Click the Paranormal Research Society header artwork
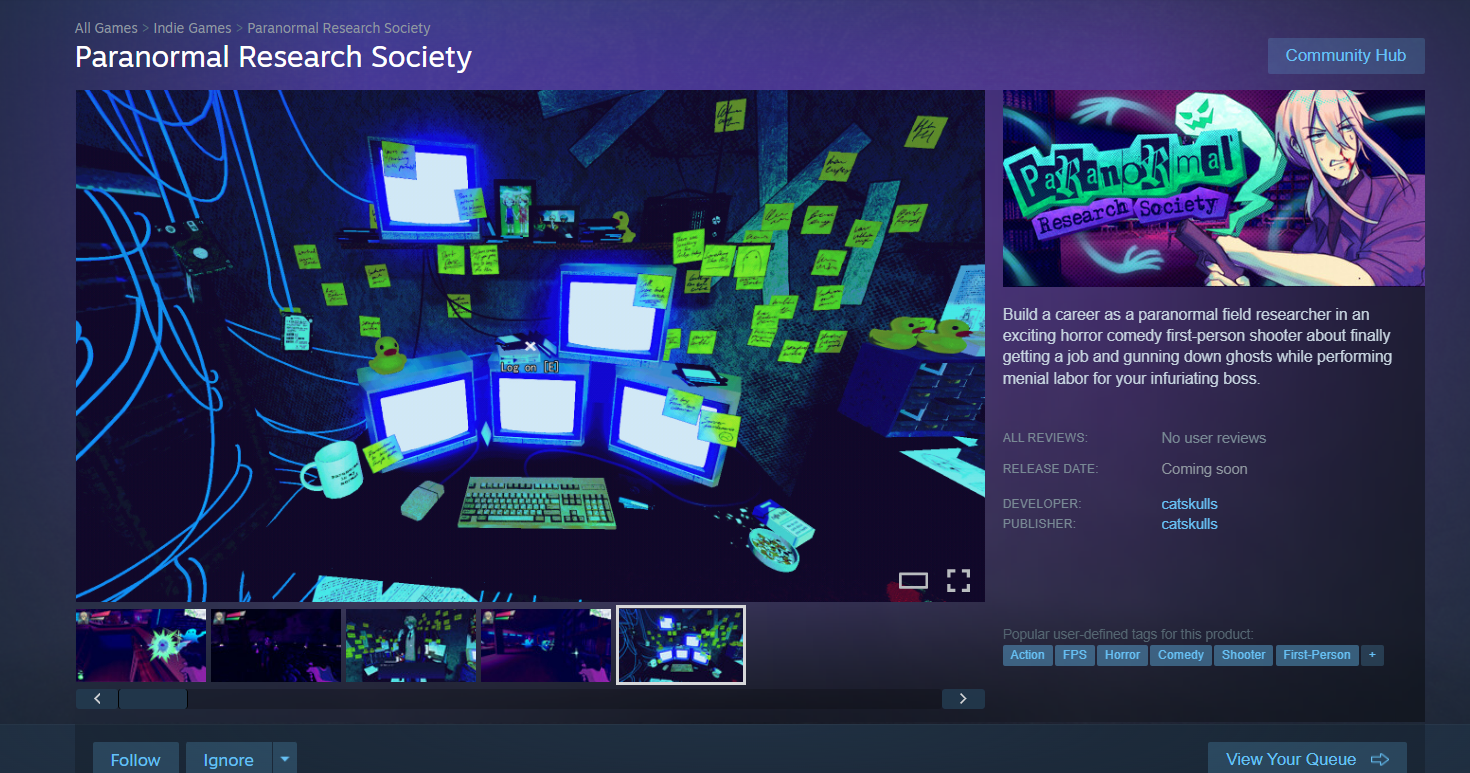Viewport: 1470px width, 773px height. [1214, 188]
